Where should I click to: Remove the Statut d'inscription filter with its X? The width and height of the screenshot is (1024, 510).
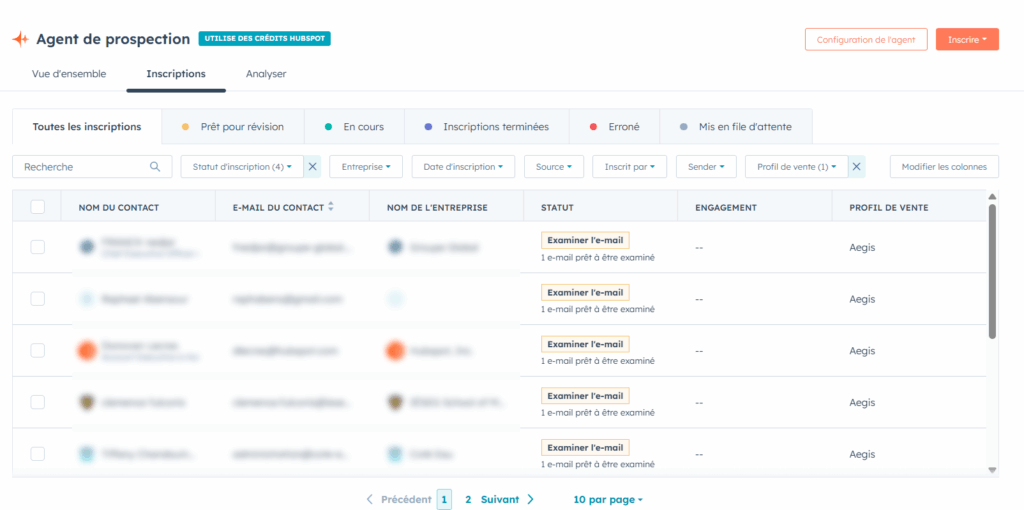point(312,167)
